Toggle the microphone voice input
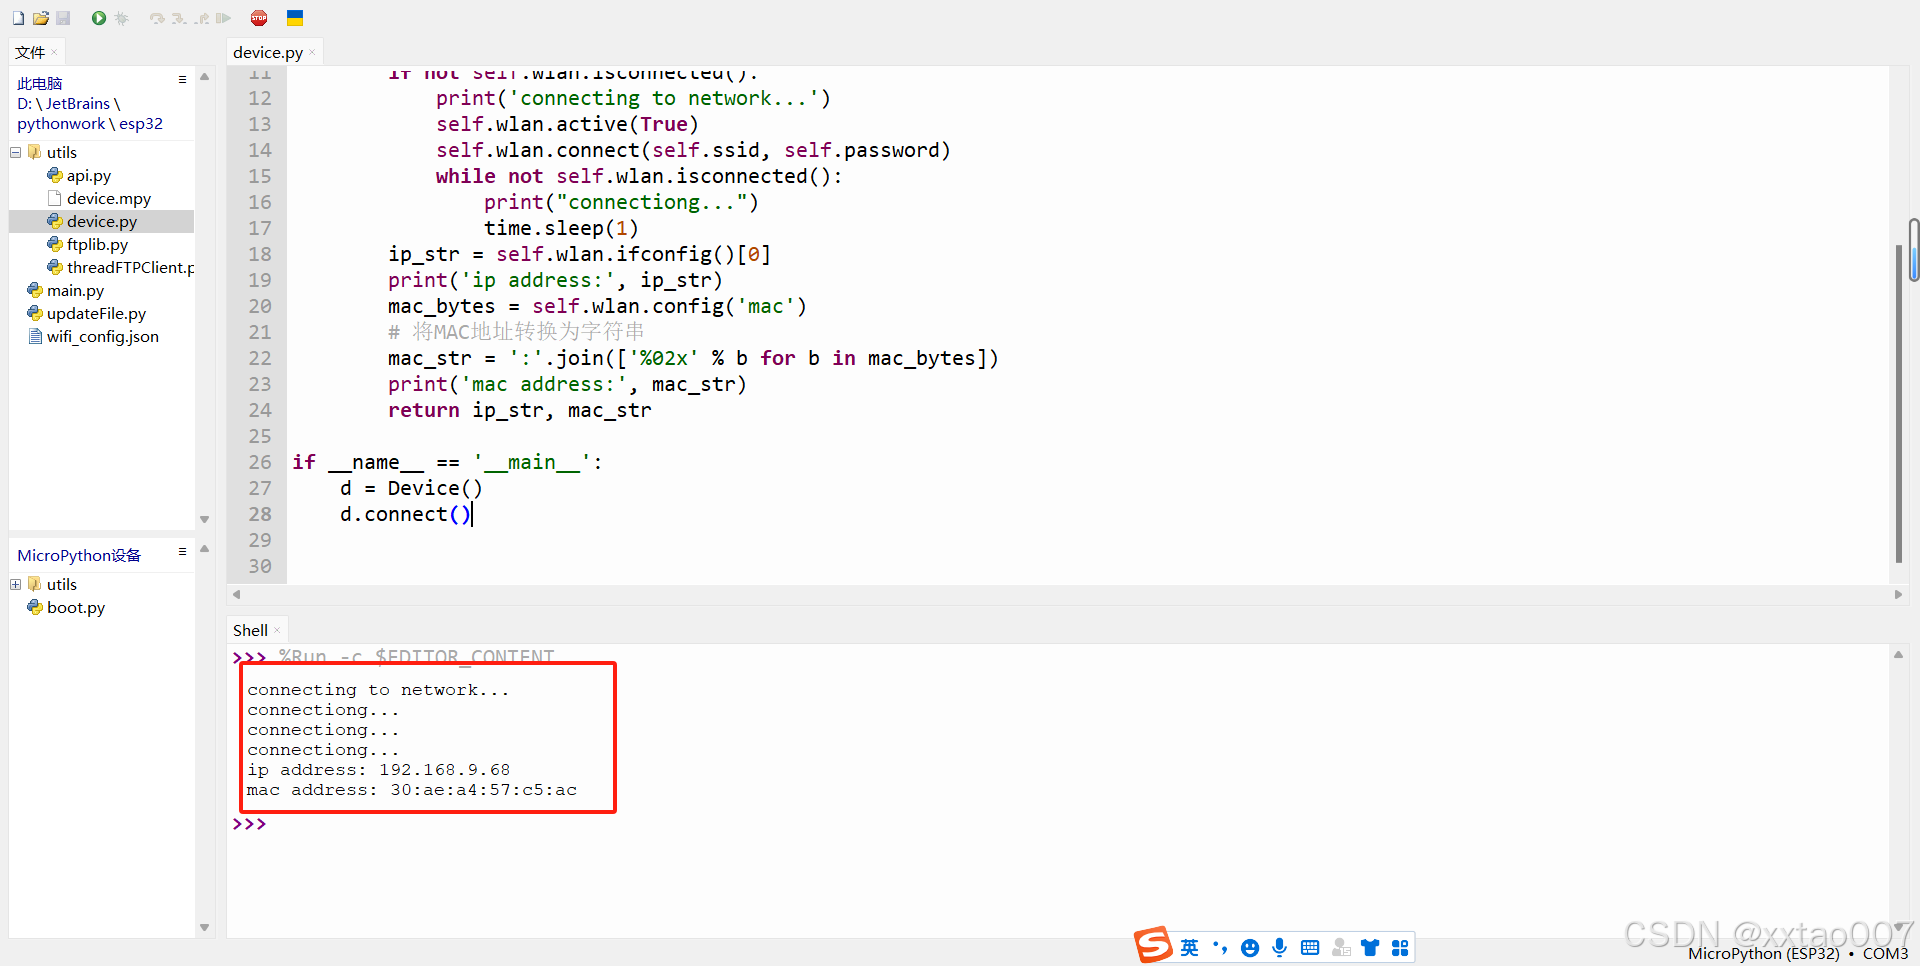This screenshot has height=966, width=1920. pyautogui.click(x=1280, y=947)
